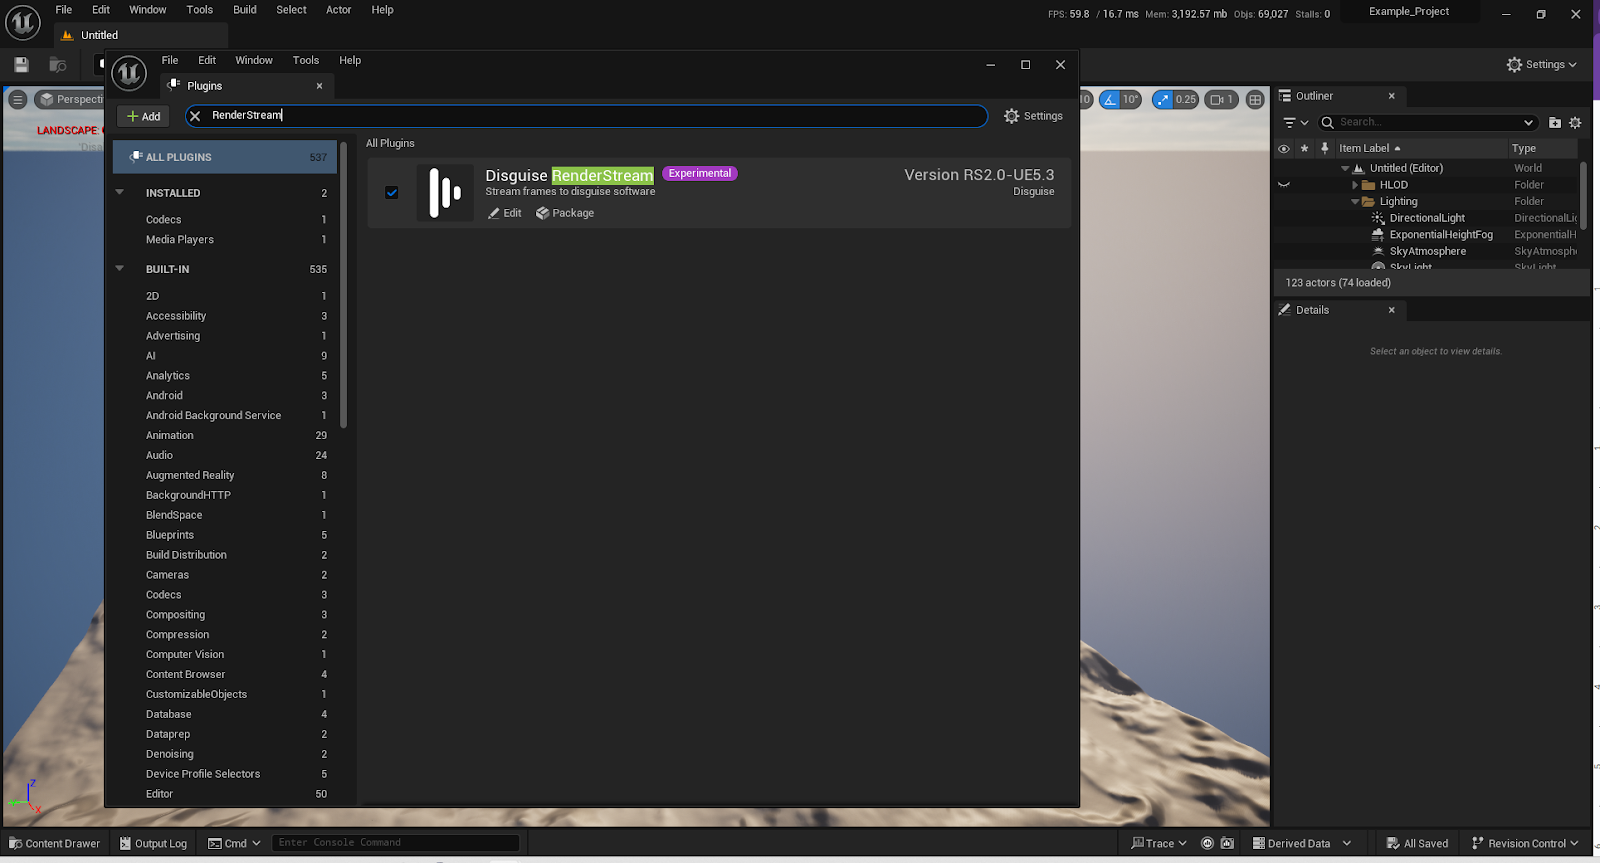Open Plugins window Settings gear
The image size is (1600, 863).
point(1033,116)
